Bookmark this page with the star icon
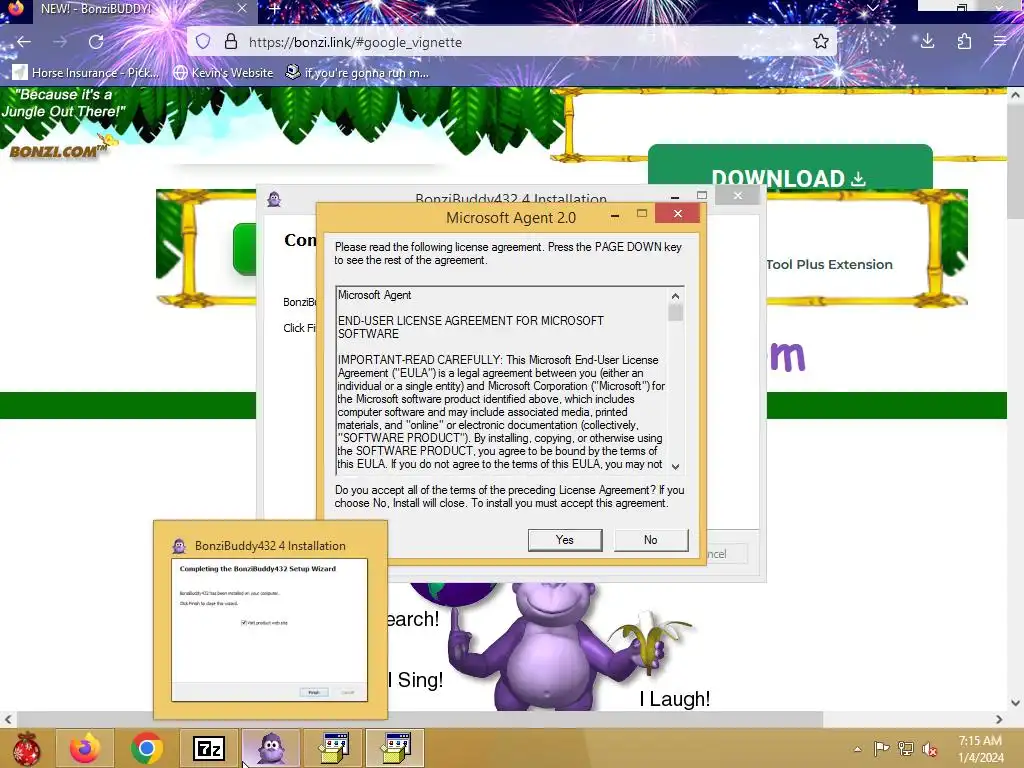 [821, 42]
